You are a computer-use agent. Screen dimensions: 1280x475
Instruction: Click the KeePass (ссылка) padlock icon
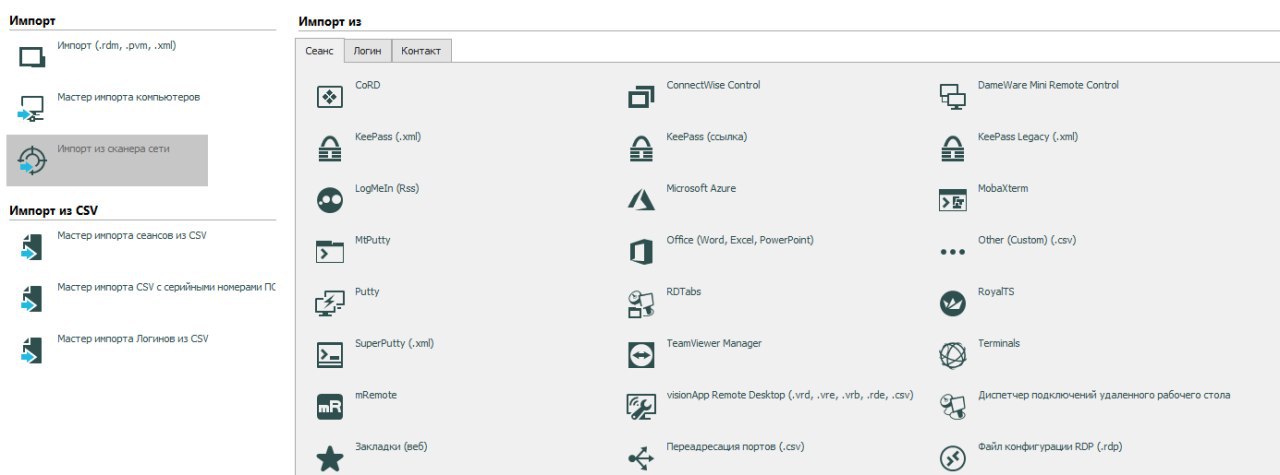click(640, 149)
